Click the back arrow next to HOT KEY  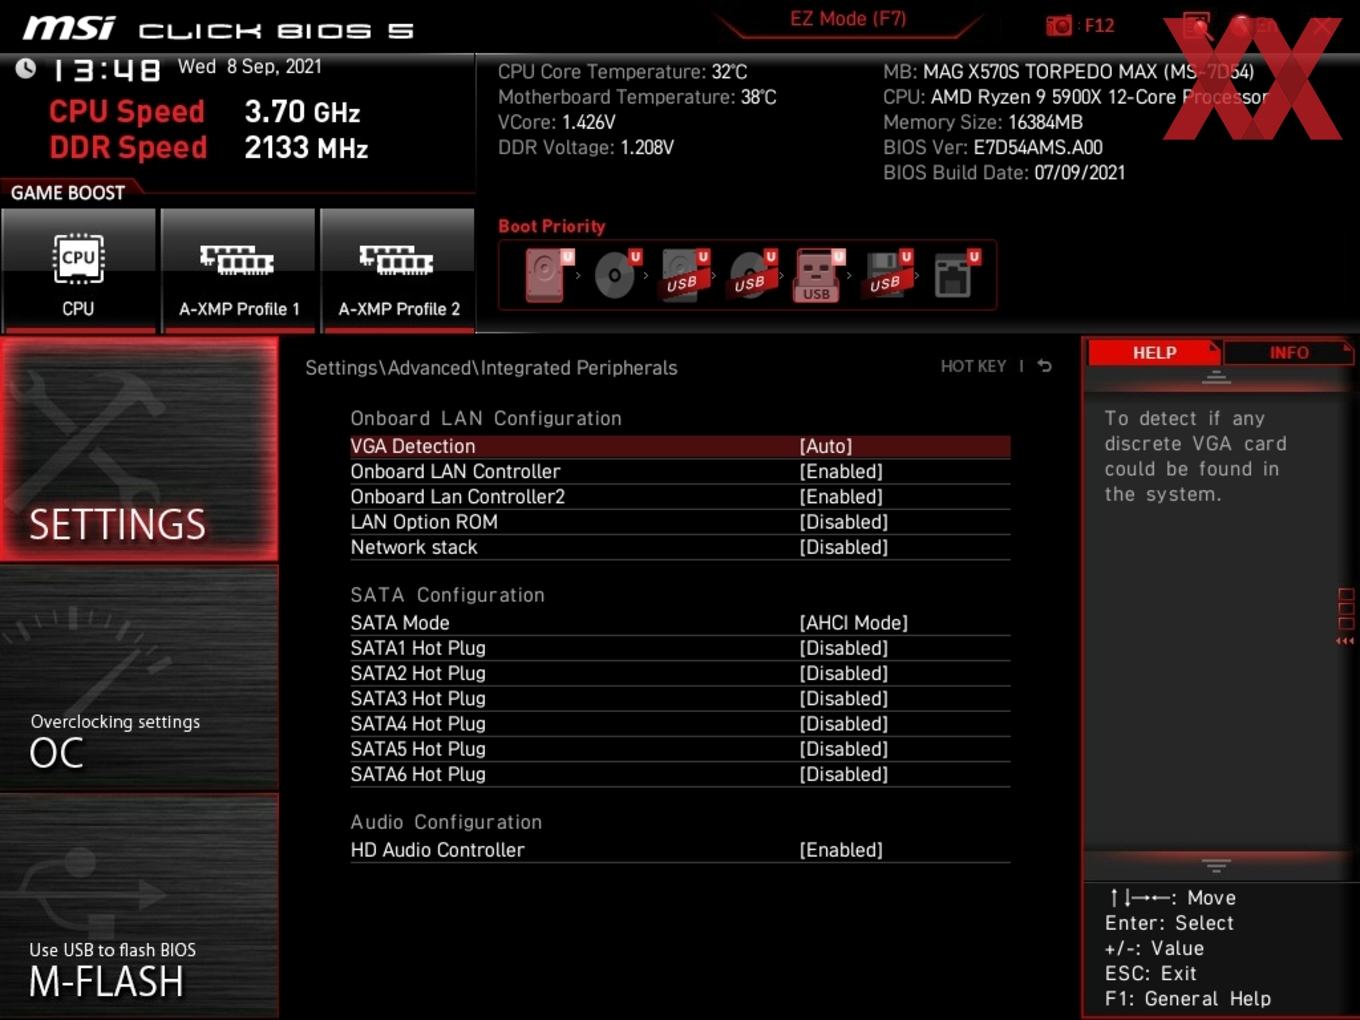(1045, 366)
